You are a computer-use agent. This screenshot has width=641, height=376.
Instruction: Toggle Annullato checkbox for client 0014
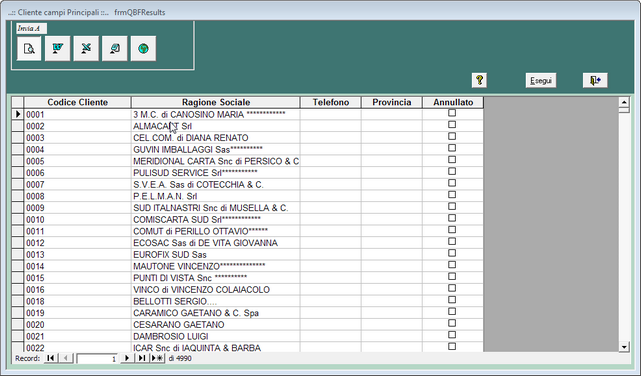(452, 265)
